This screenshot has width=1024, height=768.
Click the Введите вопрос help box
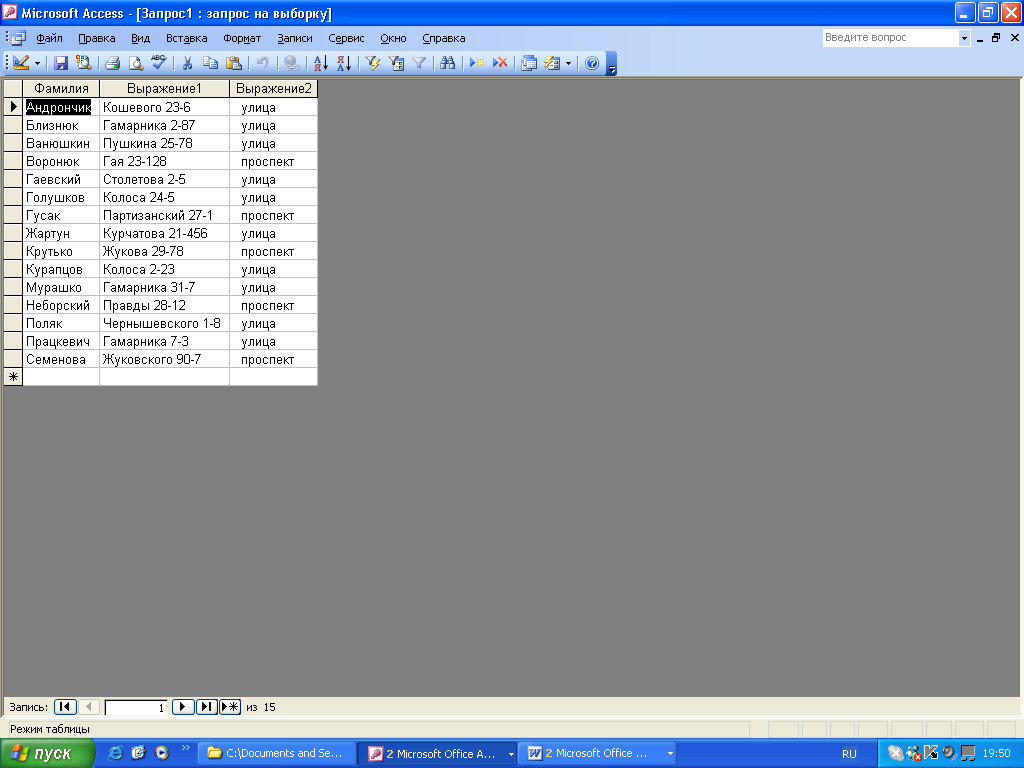pos(890,38)
